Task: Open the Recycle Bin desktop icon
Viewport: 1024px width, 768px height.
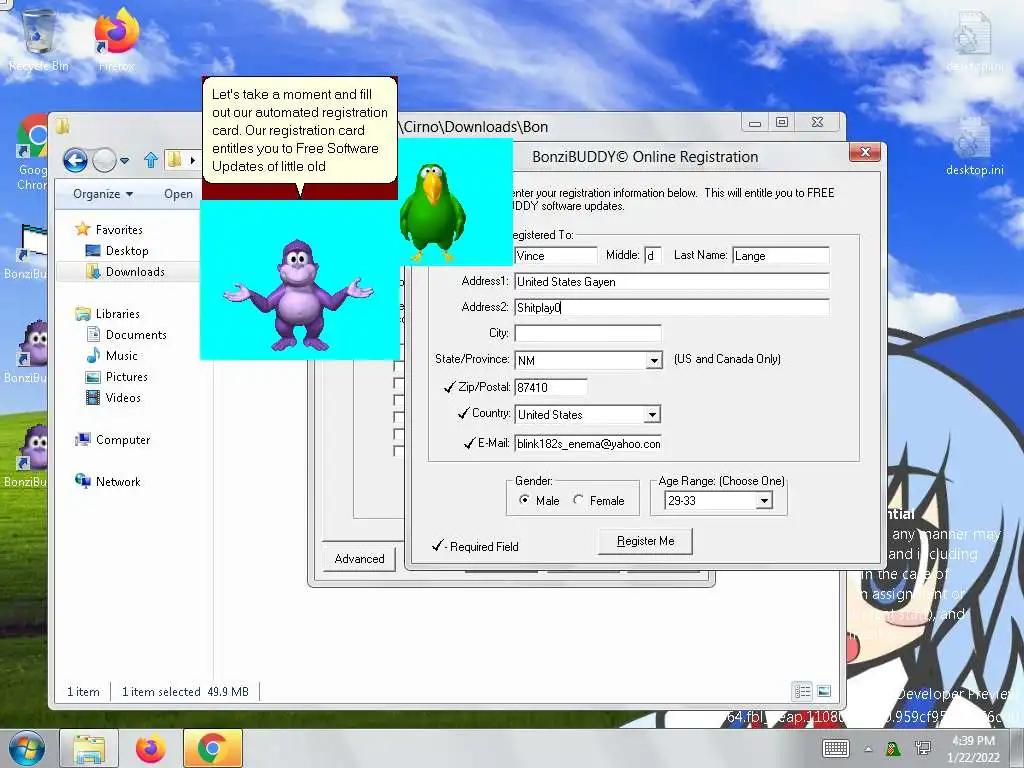Action: 38,40
